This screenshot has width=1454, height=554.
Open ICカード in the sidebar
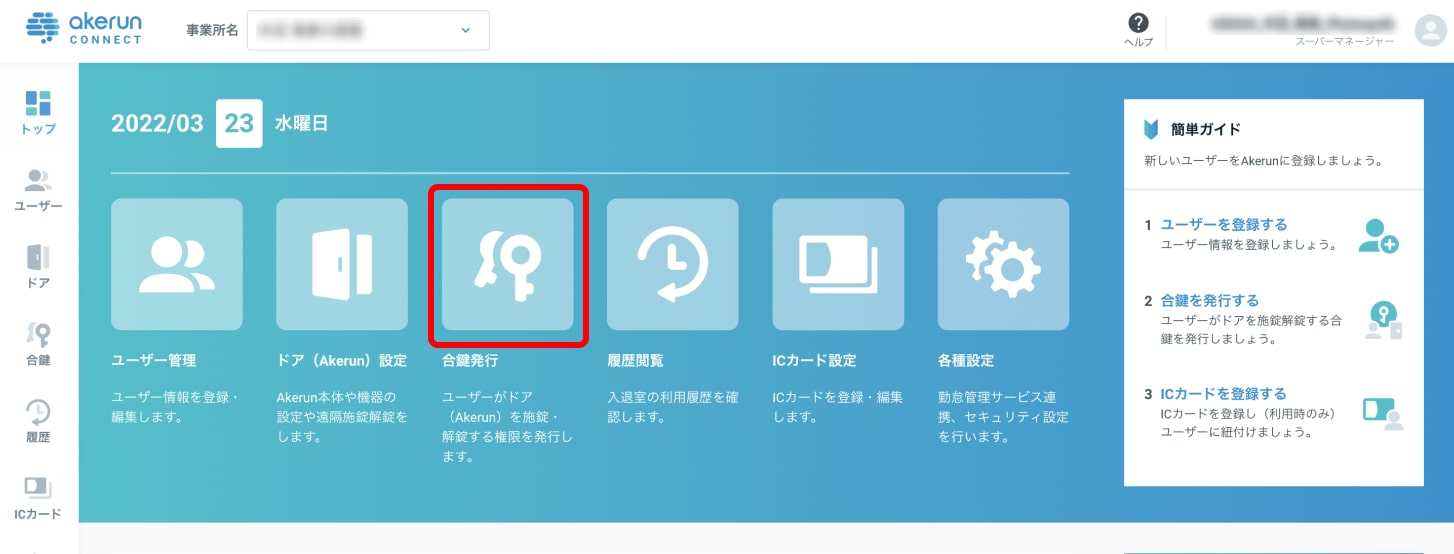pos(38,498)
